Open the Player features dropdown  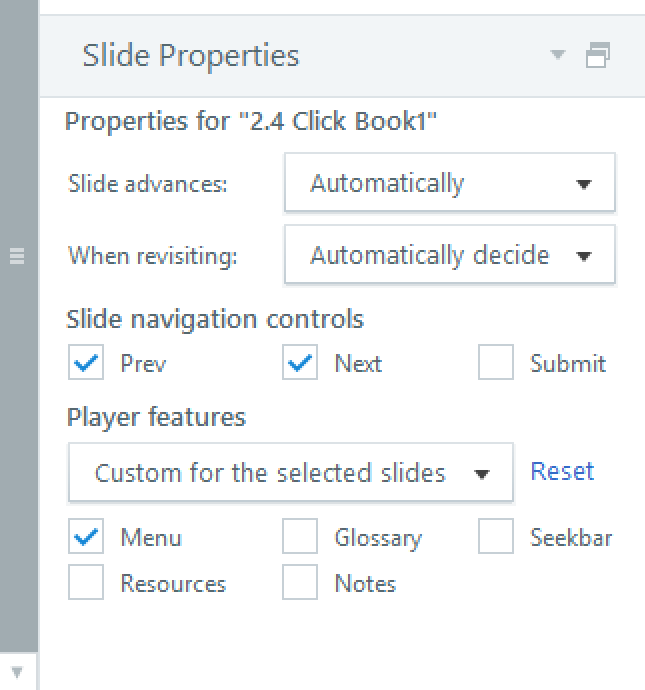pyautogui.click(x=290, y=473)
